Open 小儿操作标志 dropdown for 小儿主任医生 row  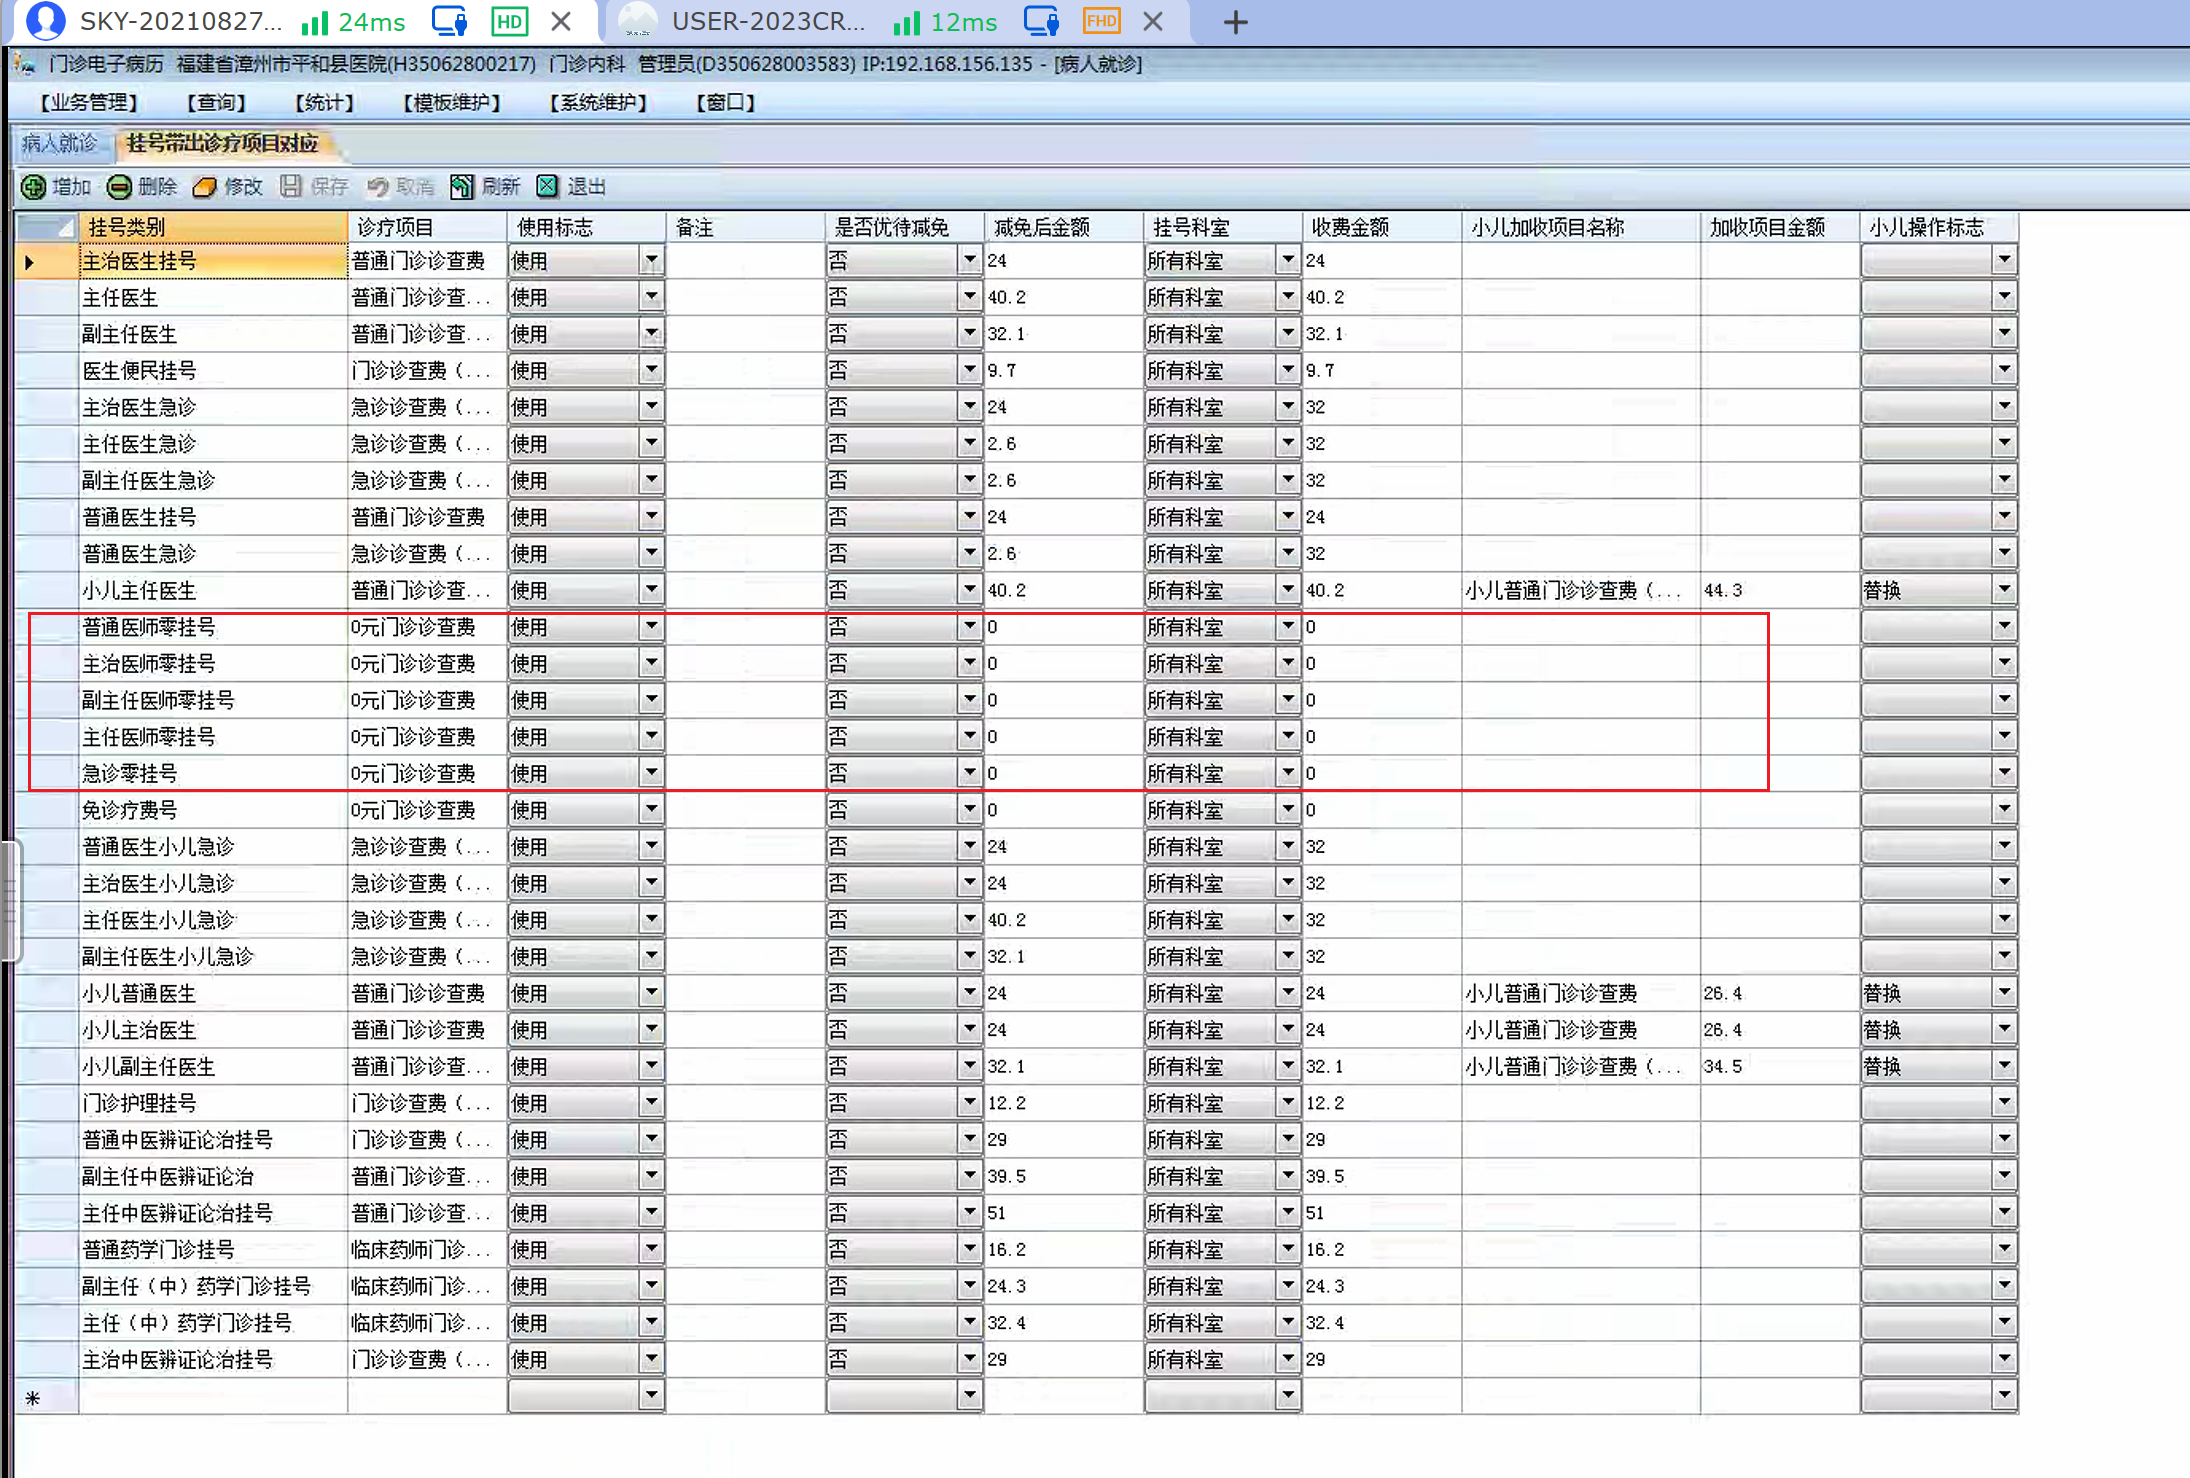[x=2004, y=590]
